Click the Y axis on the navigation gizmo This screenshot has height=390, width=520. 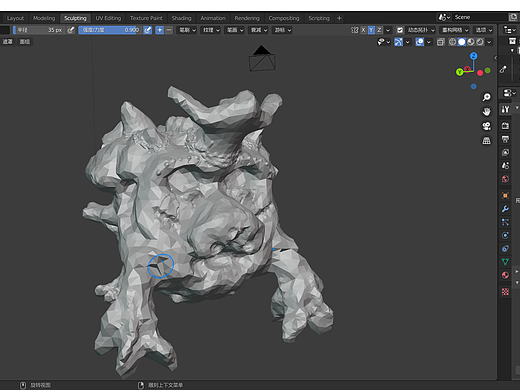point(460,72)
